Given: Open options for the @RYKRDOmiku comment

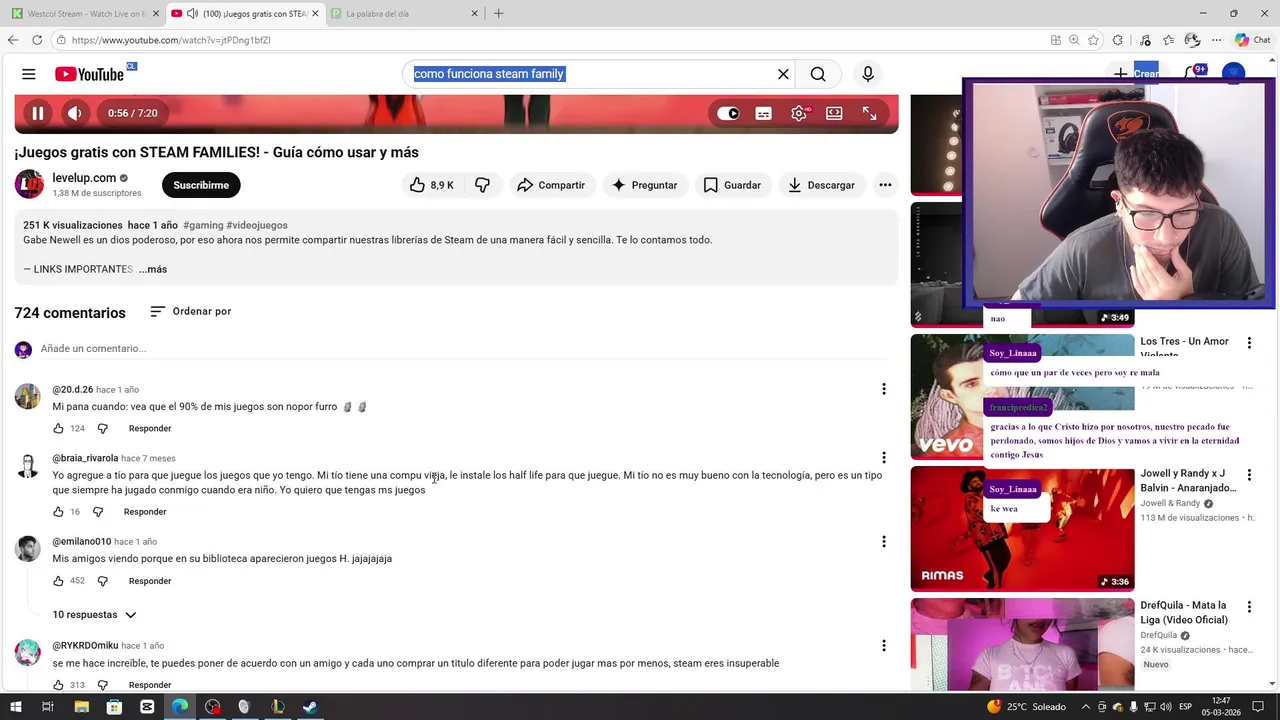Looking at the screenshot, I should 883,645.
